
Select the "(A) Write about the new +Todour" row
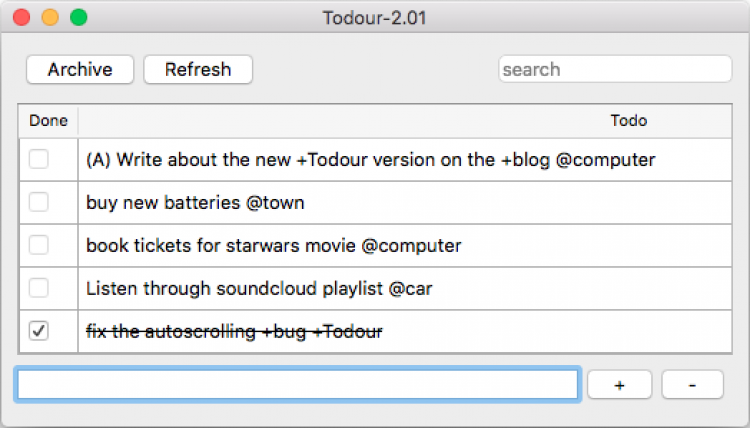[370, 159]
